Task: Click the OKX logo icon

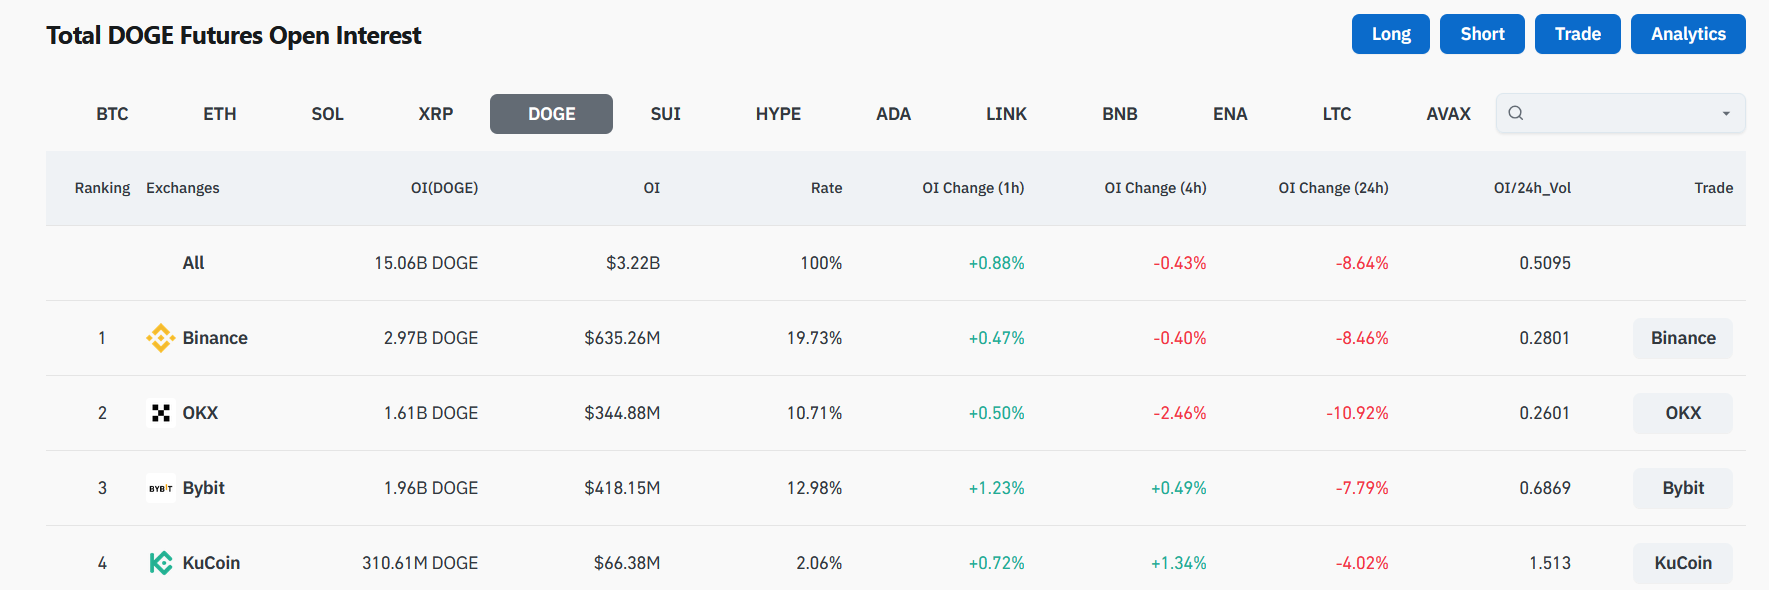Action: (160, 413)
